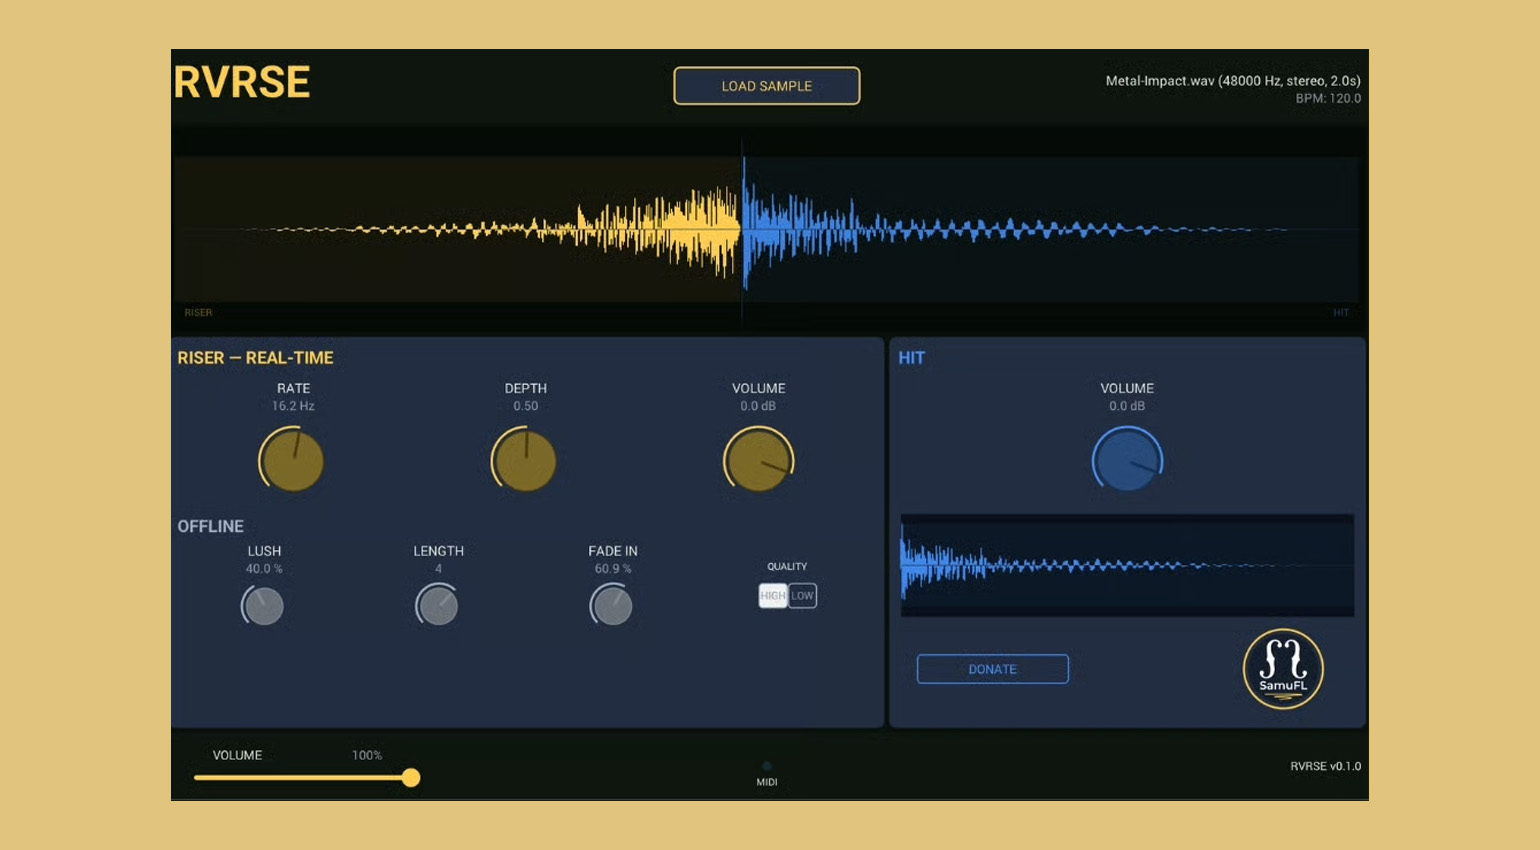Viewport: 1540px width, 850px height.
Task: Set quality to LOW
Action: pyautogui.click(x=803, y=596)
